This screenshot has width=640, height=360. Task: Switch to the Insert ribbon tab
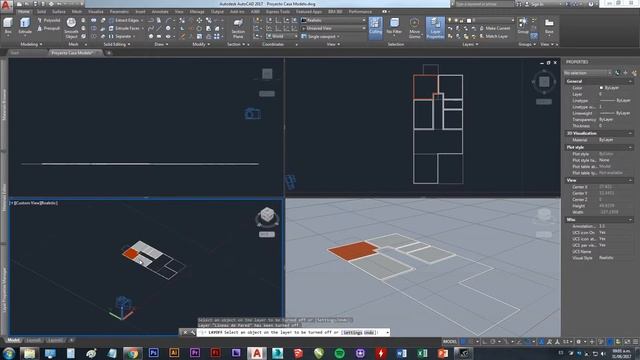click(x=140, y=12)
